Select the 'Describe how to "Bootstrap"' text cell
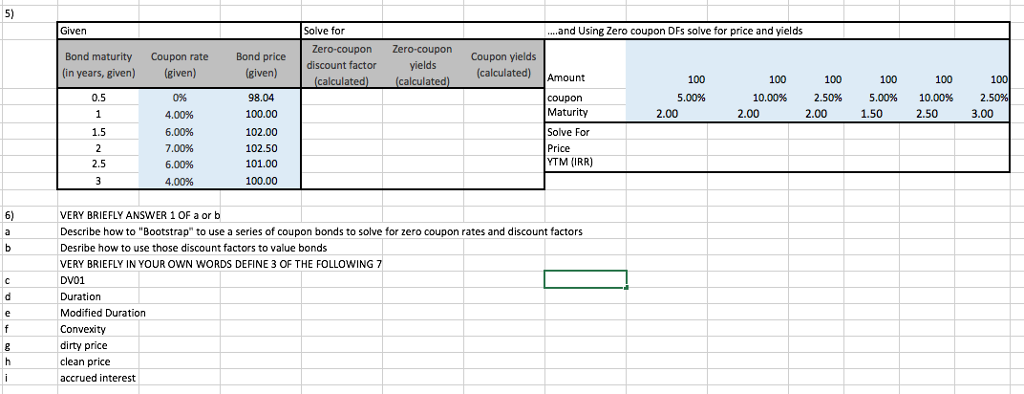Screen dimensions: 1024x394 321,231
